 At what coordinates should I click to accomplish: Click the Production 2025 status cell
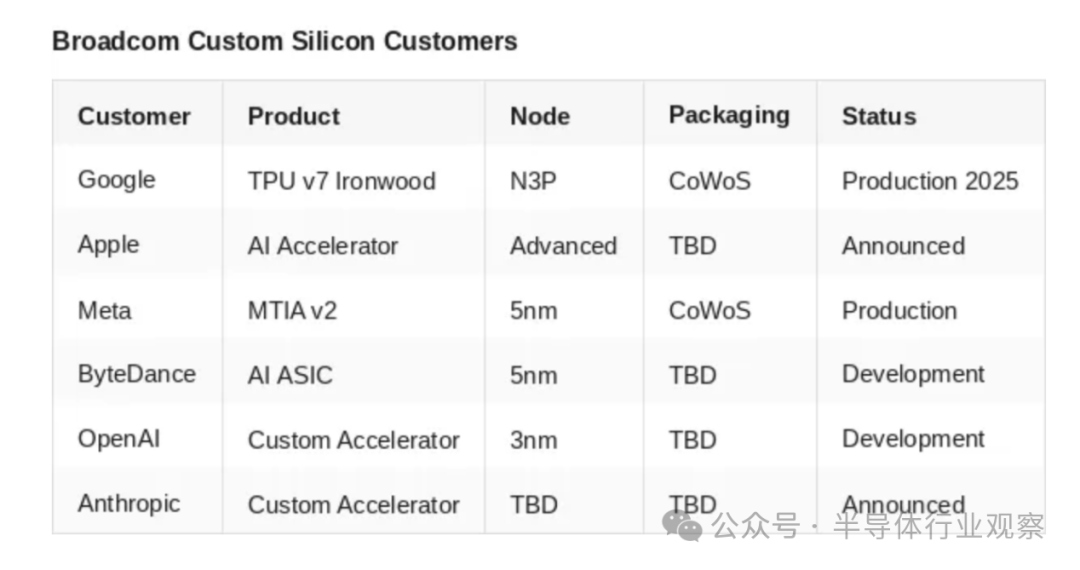click(x=930, y=181)
